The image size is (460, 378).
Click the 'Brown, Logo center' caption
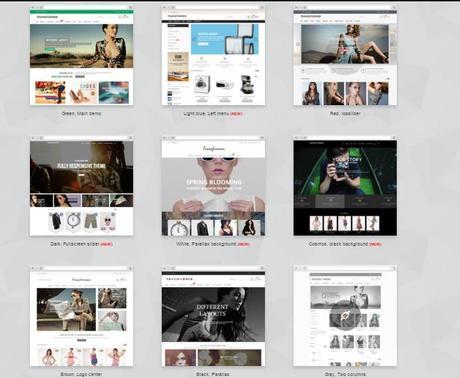click(x=81, y=374)
